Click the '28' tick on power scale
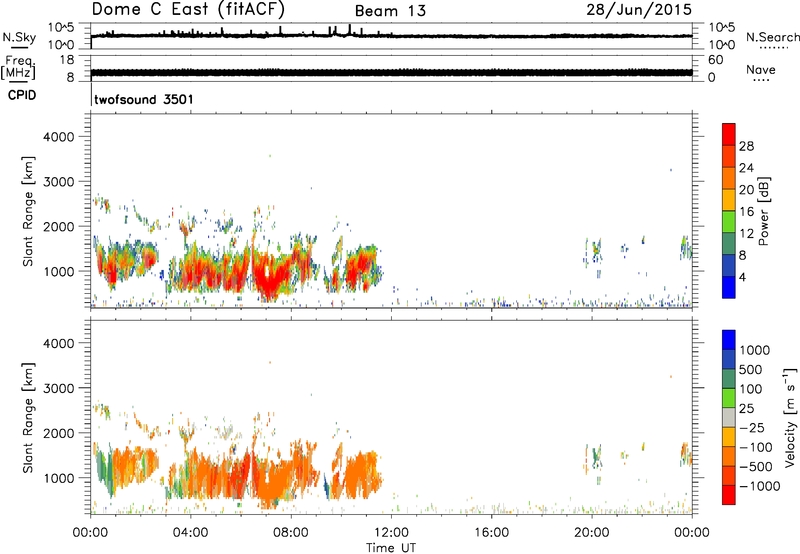800x554 pixels. 746,146
